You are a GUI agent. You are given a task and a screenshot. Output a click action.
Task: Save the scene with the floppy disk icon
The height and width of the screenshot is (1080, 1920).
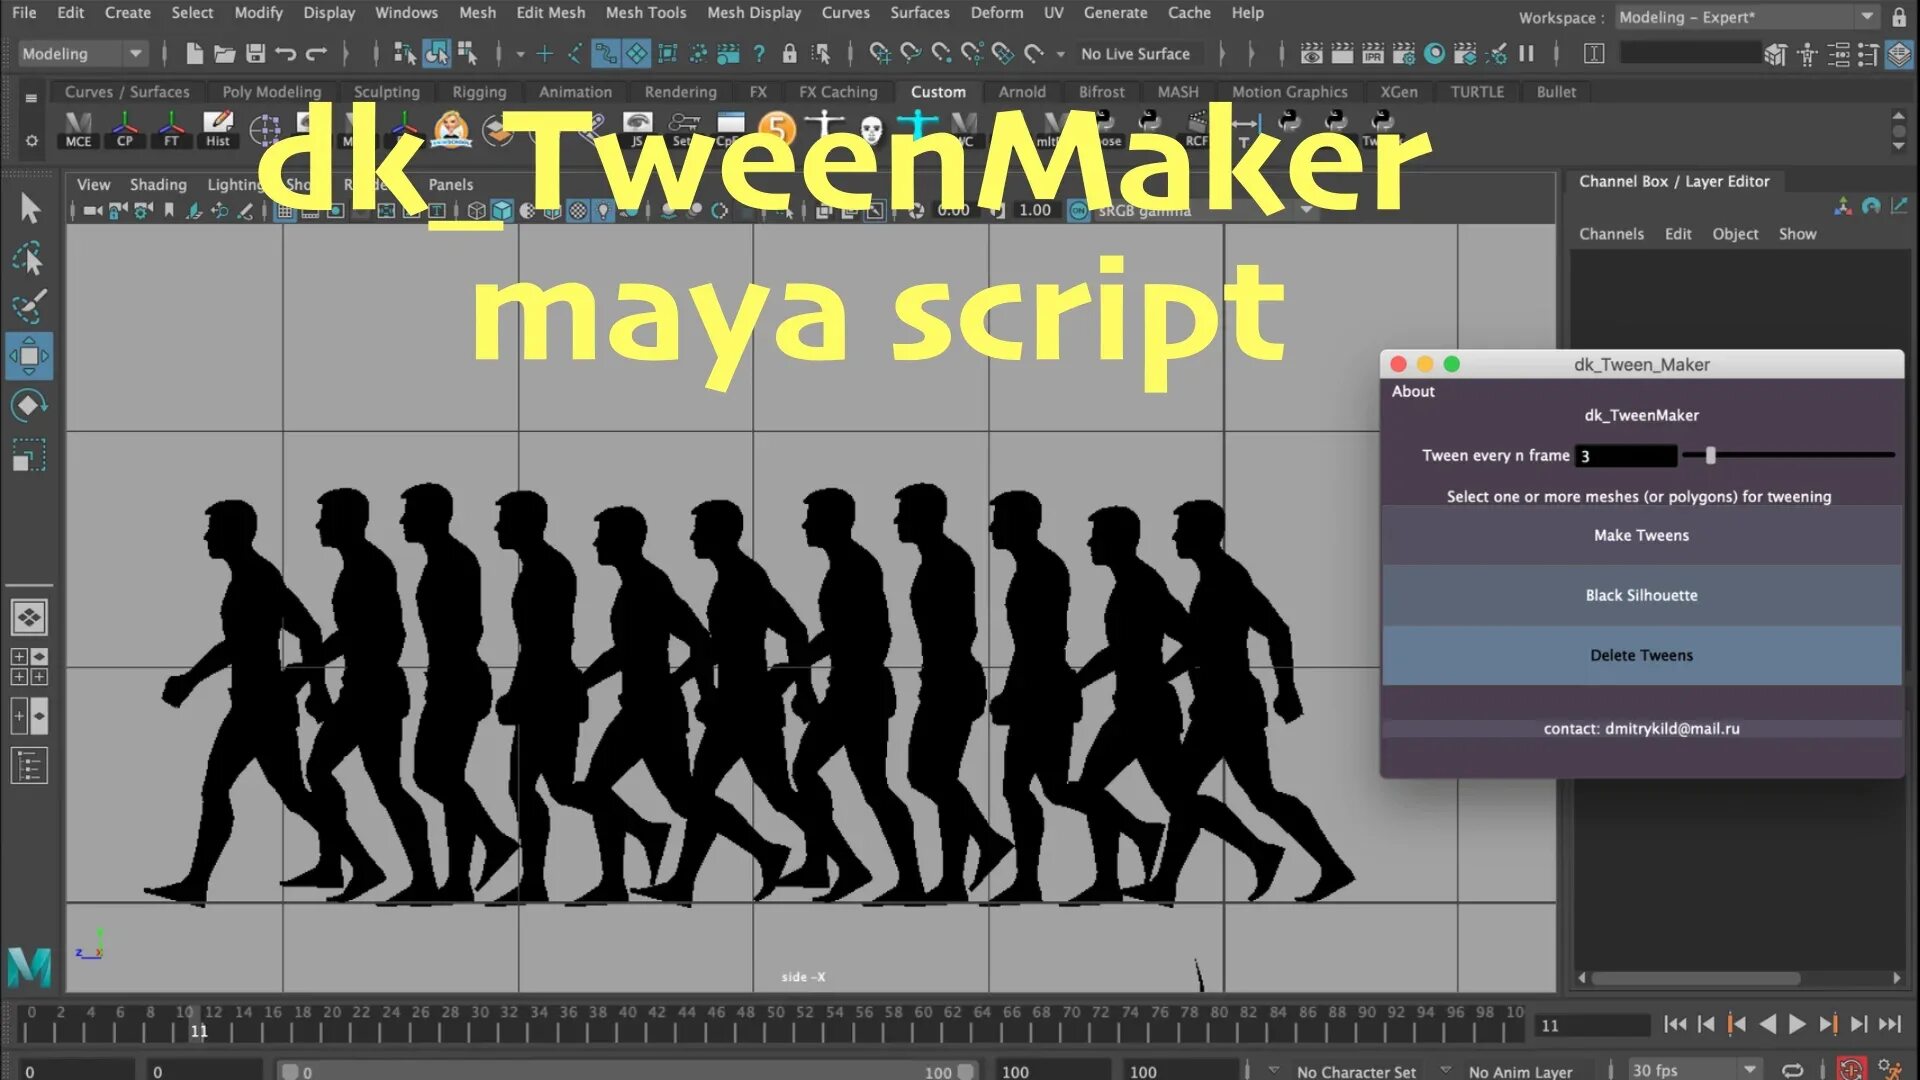click(x=255, y=54)
